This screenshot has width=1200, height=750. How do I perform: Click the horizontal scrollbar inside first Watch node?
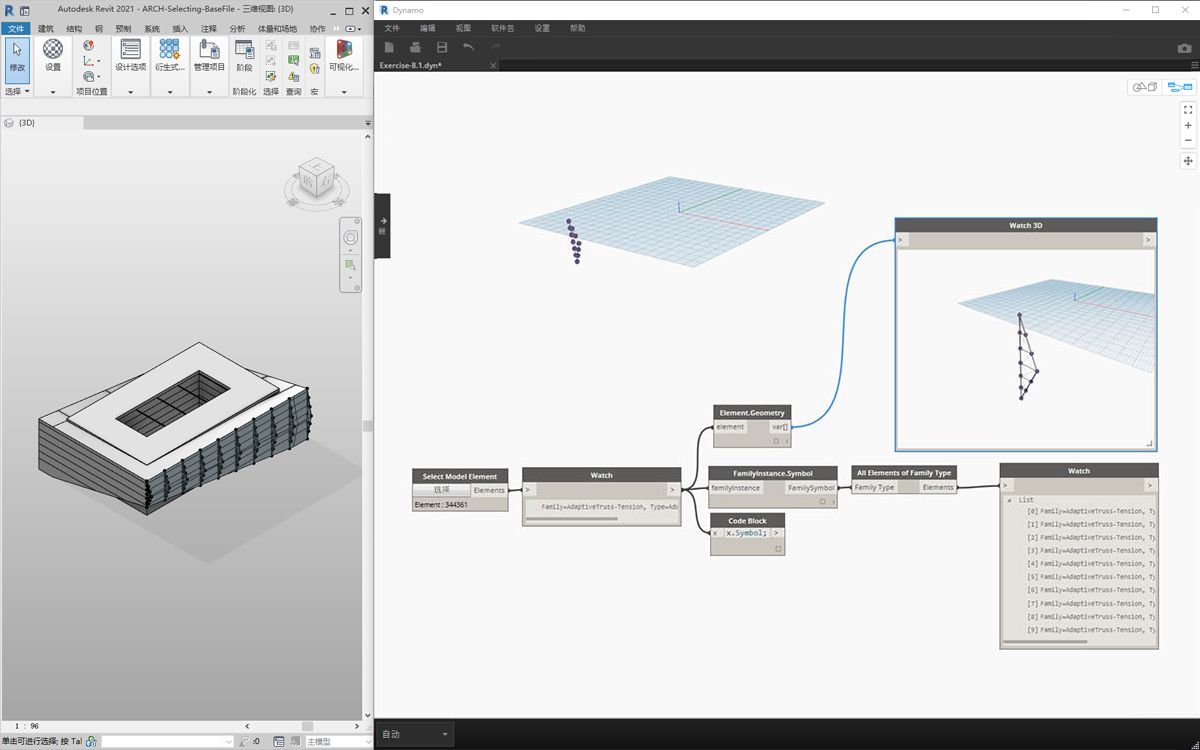[x=571, y=519]
